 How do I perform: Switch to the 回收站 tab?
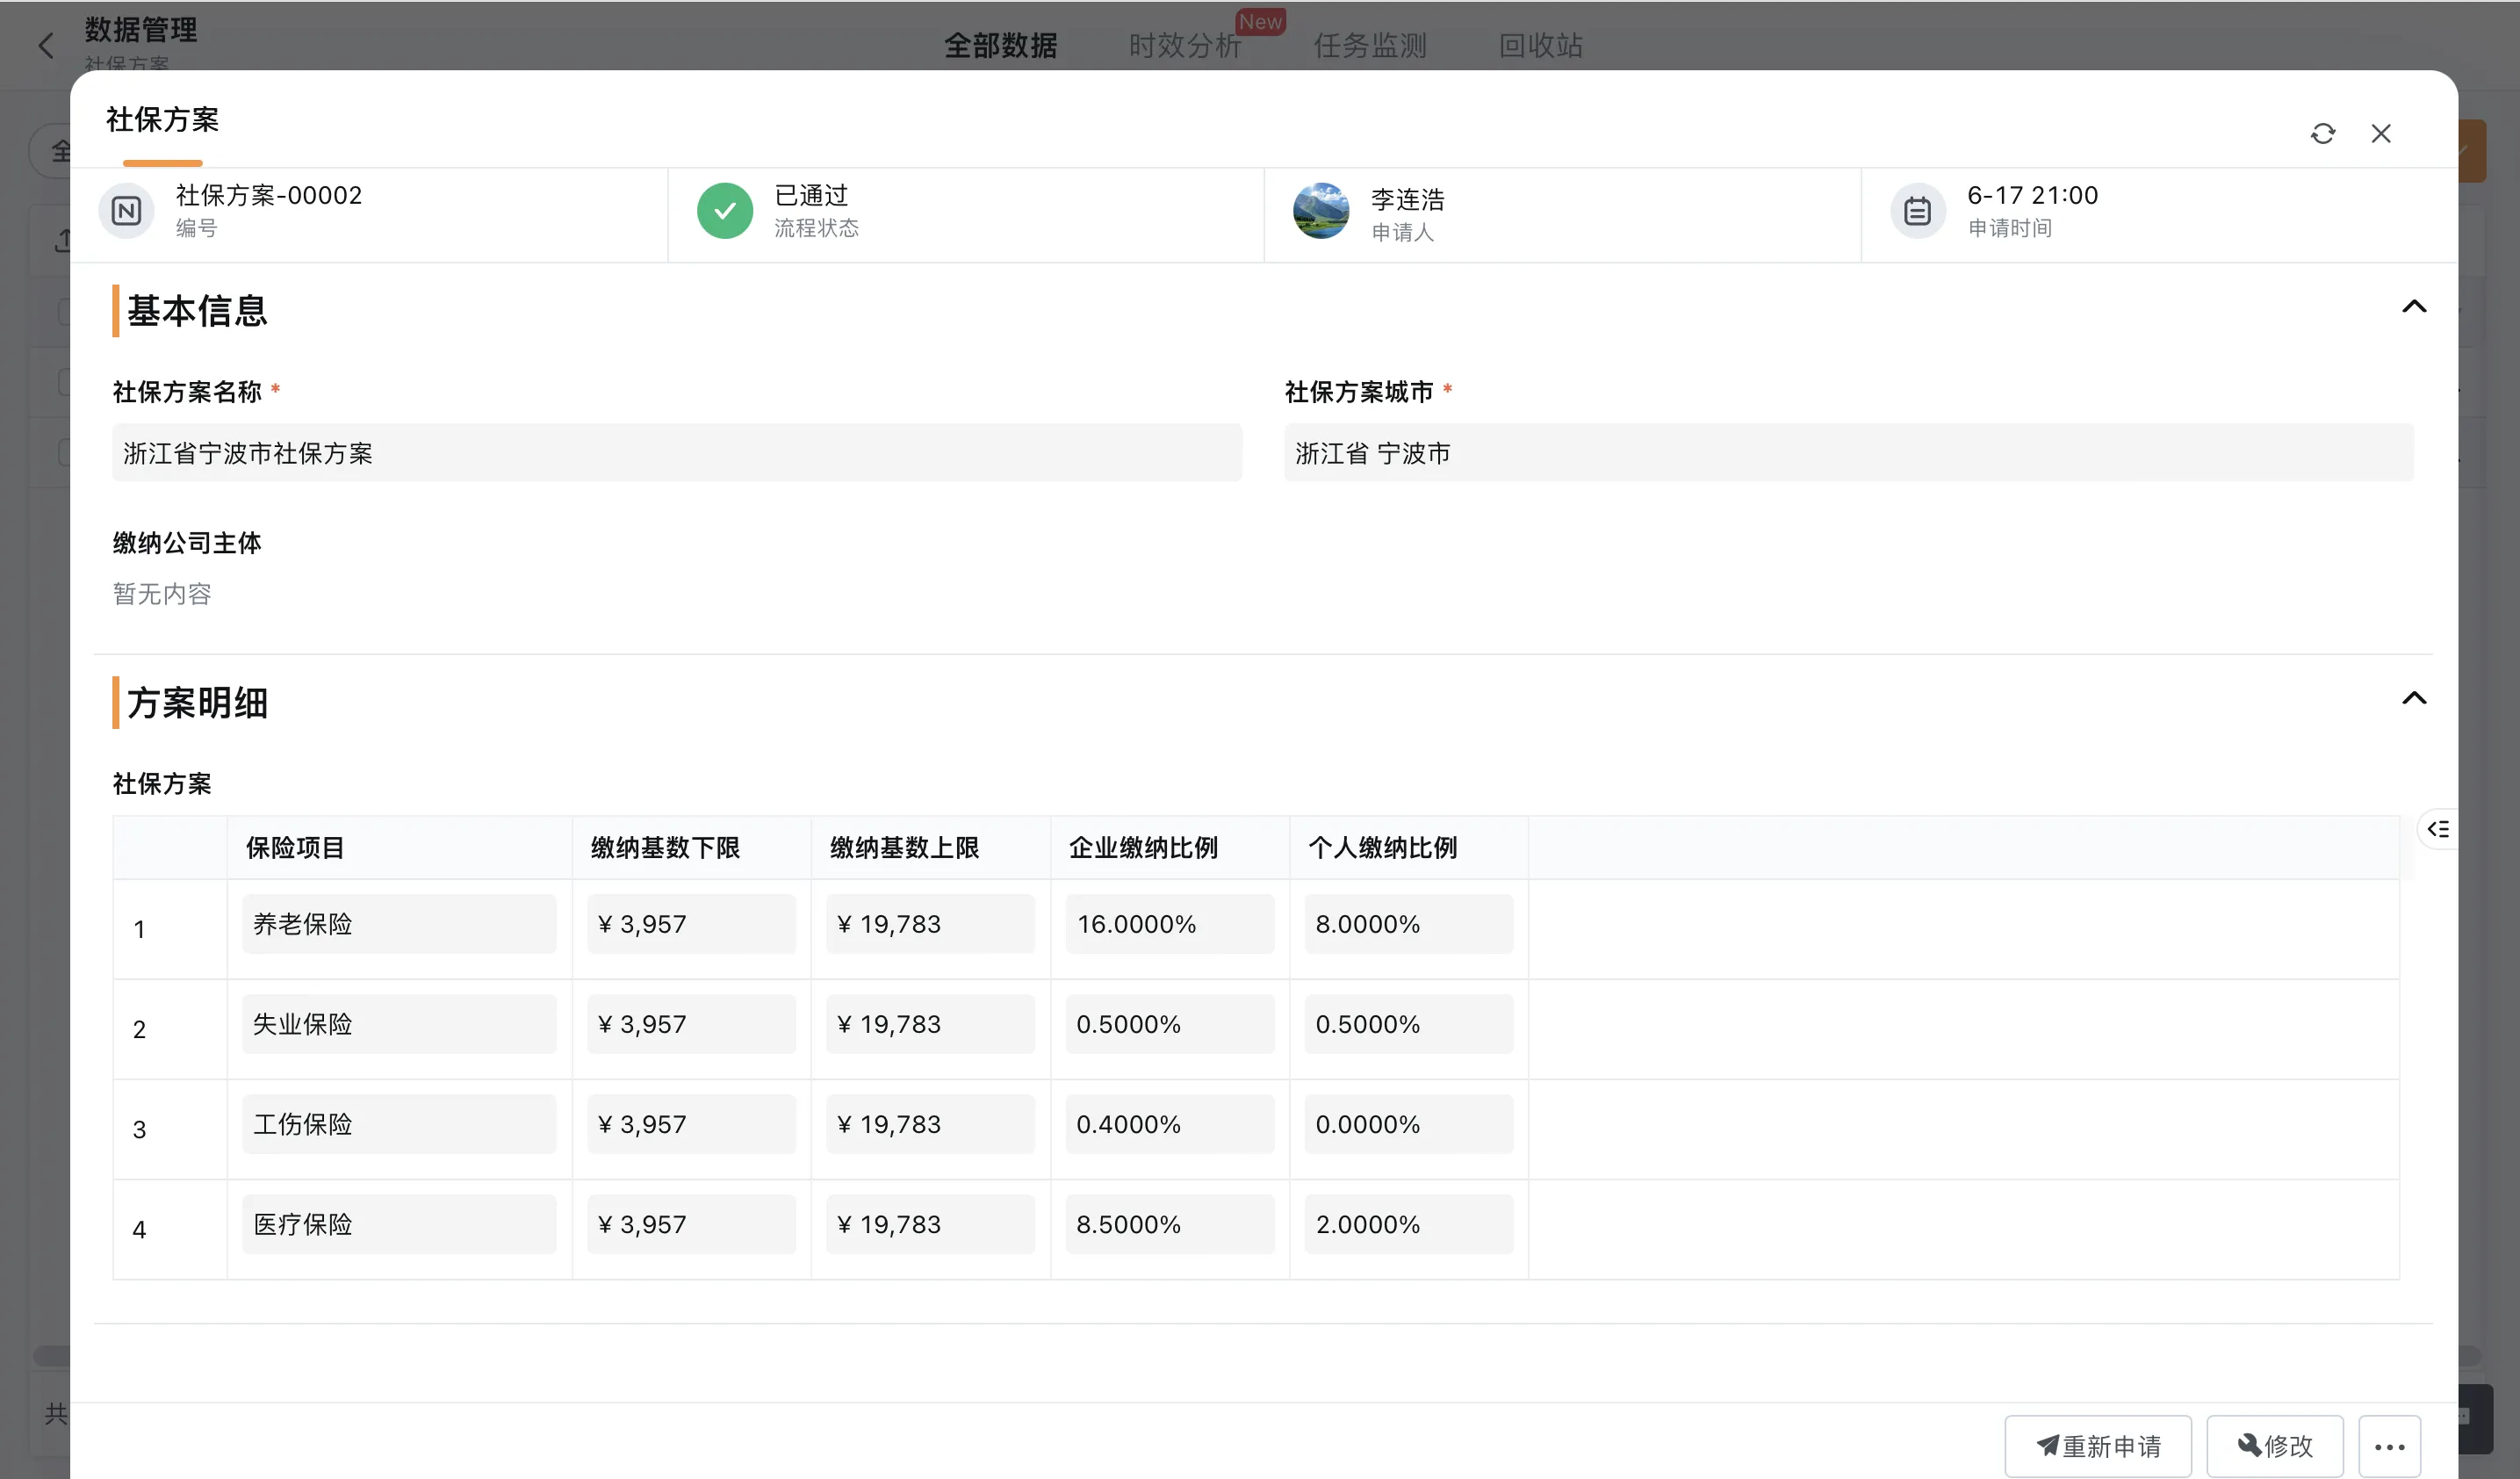click(x=1539, y=46)
